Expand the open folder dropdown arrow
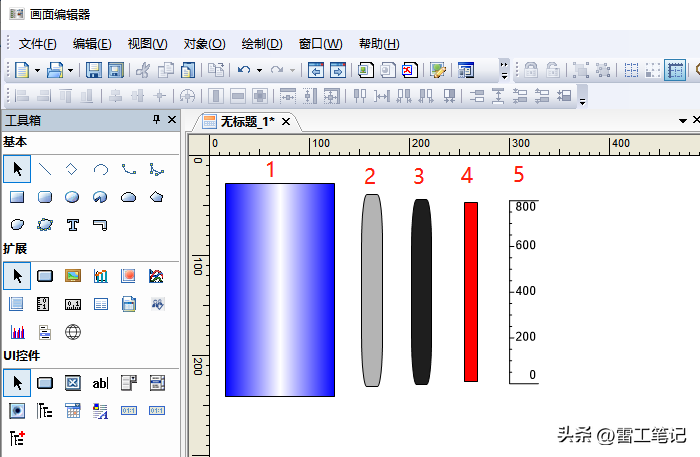This screenshot has width=700, height=457. tap(70, 70)
